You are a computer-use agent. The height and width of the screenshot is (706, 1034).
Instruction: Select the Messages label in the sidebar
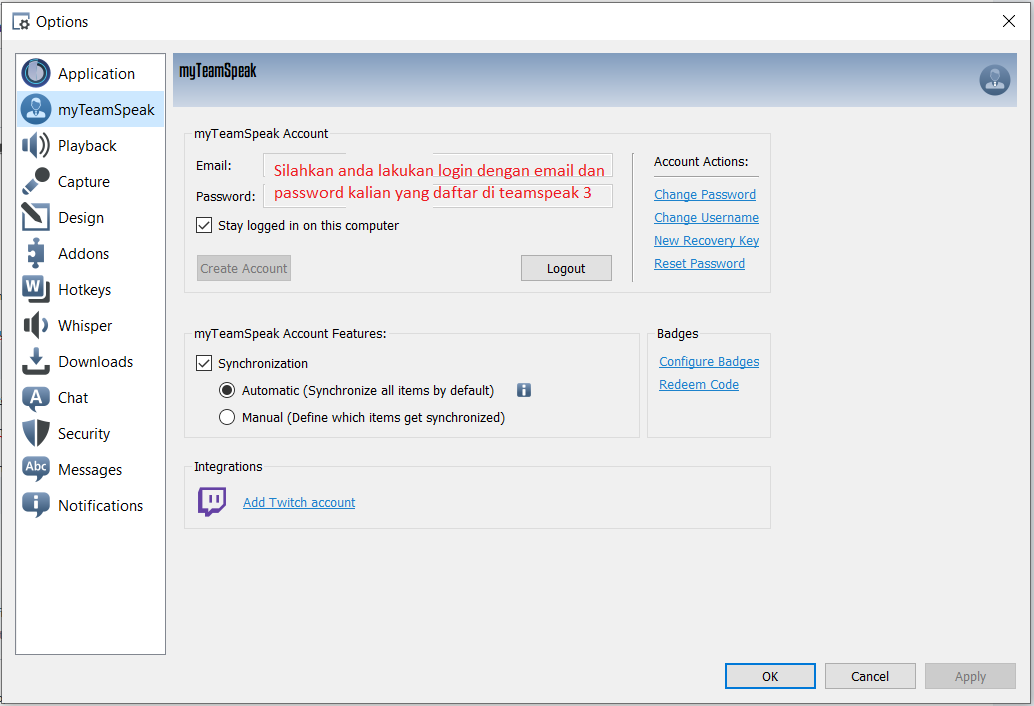(90, 469)
